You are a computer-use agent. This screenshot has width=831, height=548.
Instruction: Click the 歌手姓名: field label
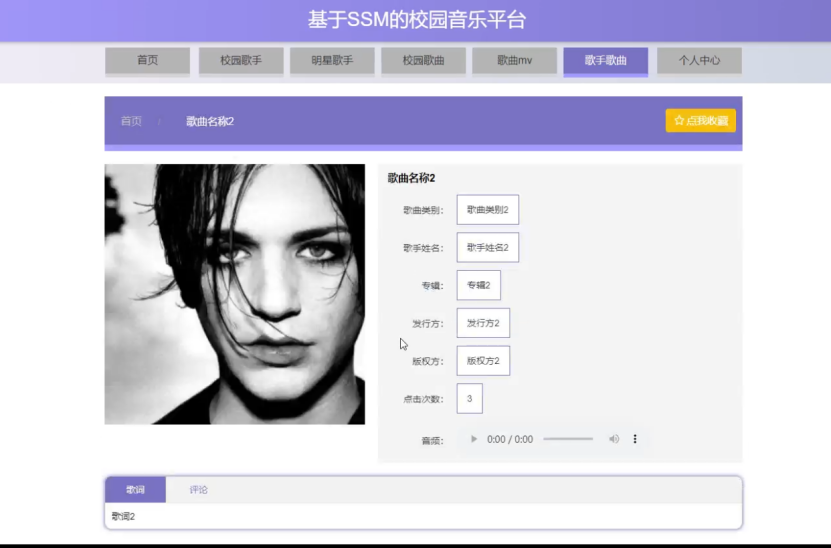pyautogui.click(x=423, y=248)
